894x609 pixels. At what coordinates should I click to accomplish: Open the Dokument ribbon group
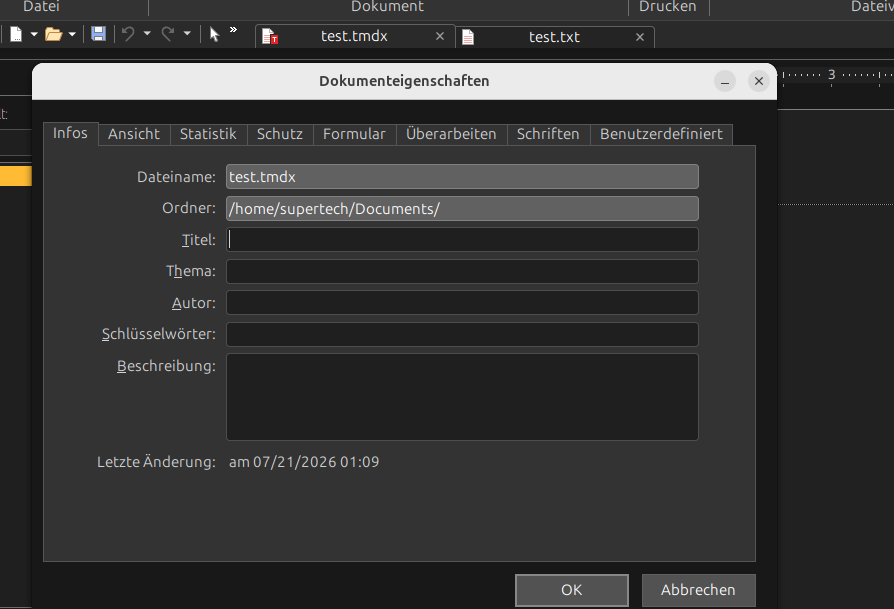pos(387,6)
